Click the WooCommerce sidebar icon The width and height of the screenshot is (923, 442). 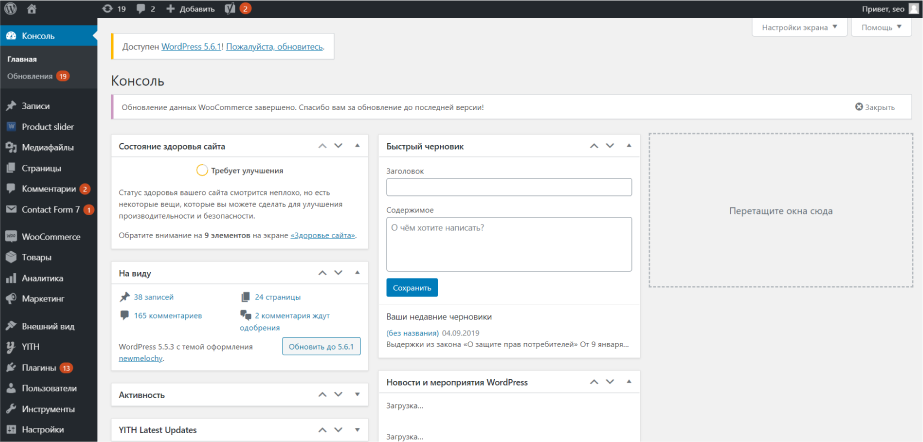tap(11, 237)
